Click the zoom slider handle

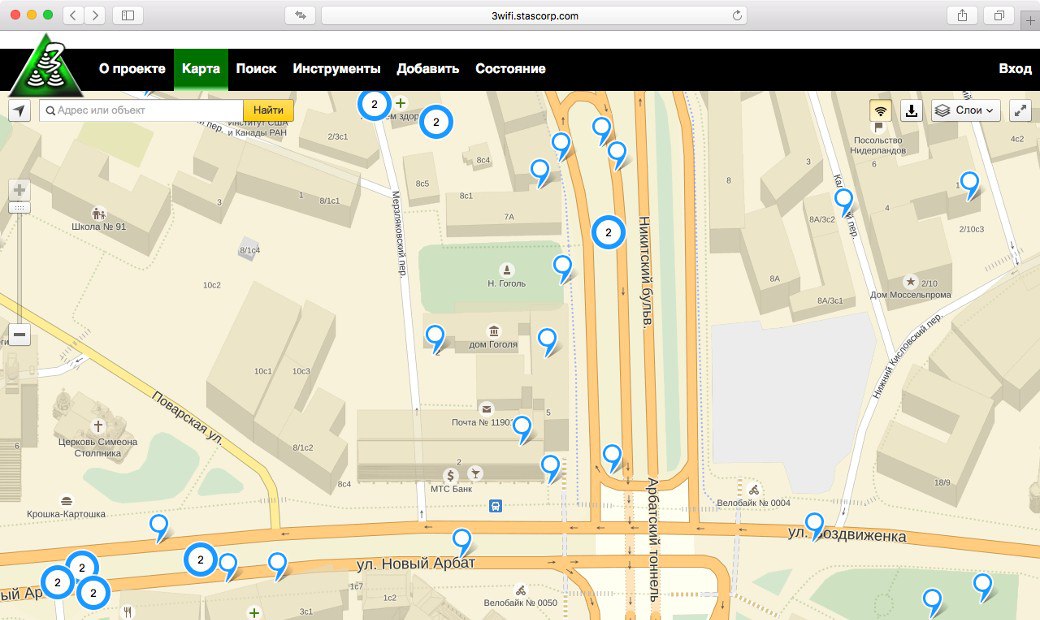(19, 208)
